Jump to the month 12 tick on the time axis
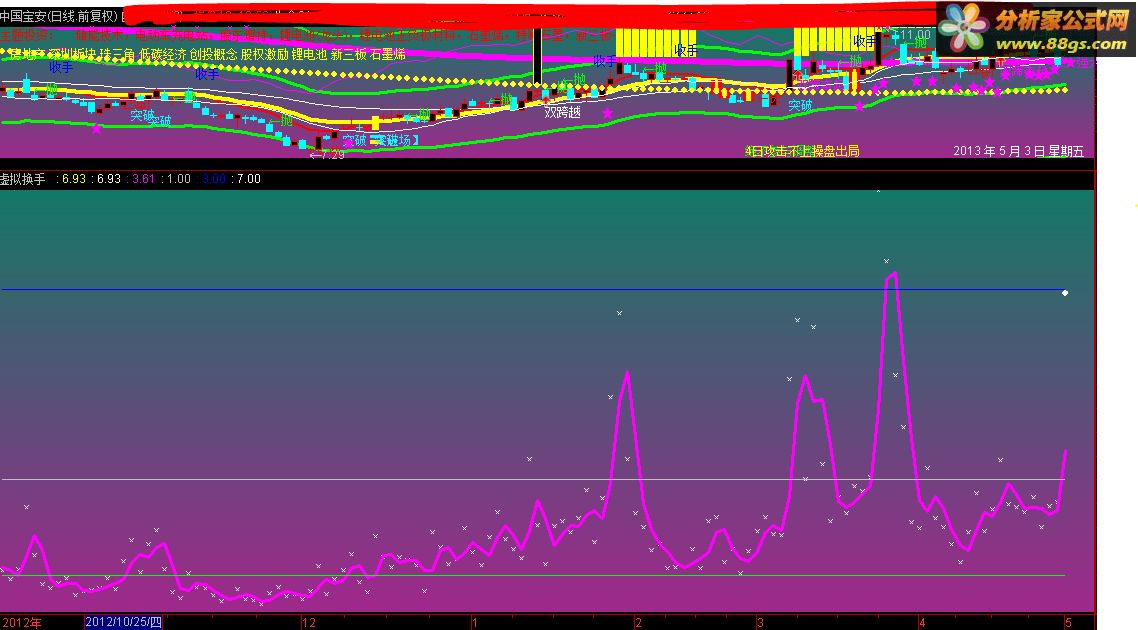 point(308,623)
